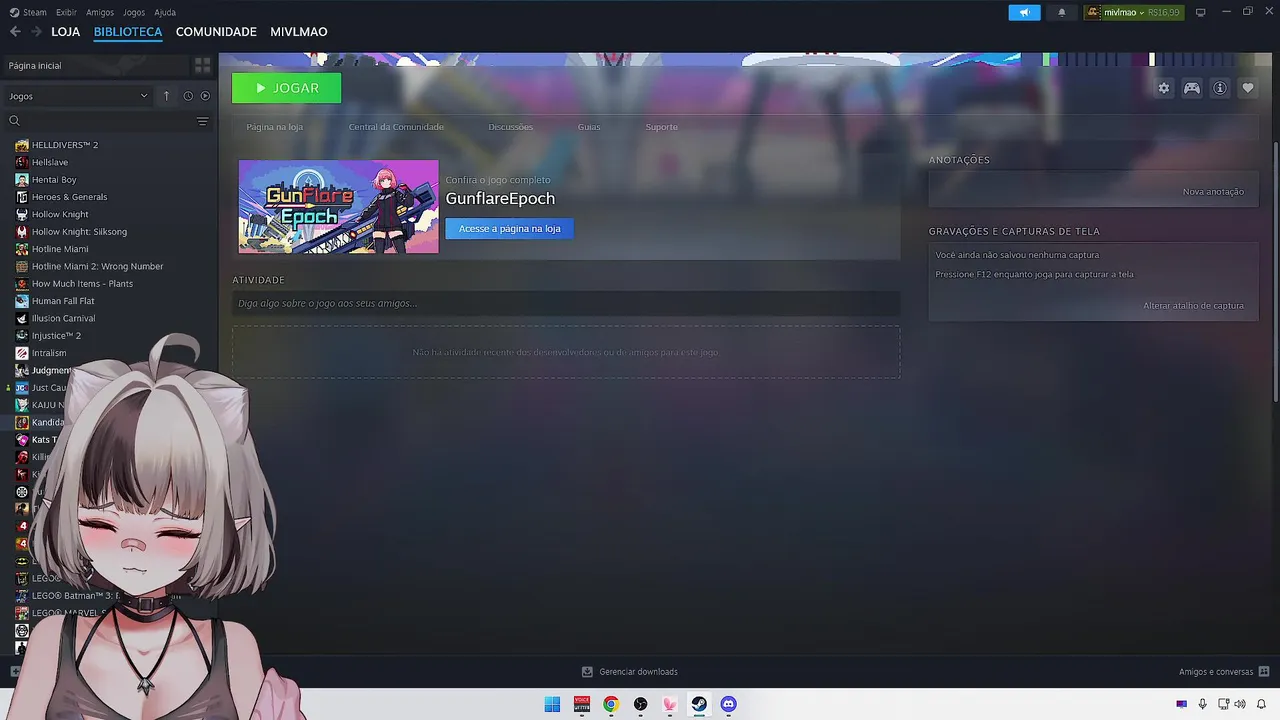The image size is (1280, 720).
Task: Click Alterar atalho de captura
Action: pyautogui.click(x=1194, y=306)
